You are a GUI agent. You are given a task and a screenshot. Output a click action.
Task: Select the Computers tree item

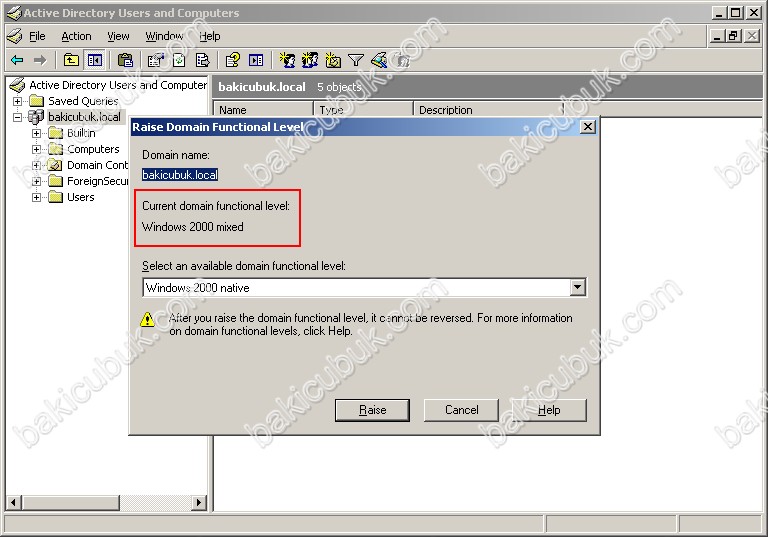(93, 149)
